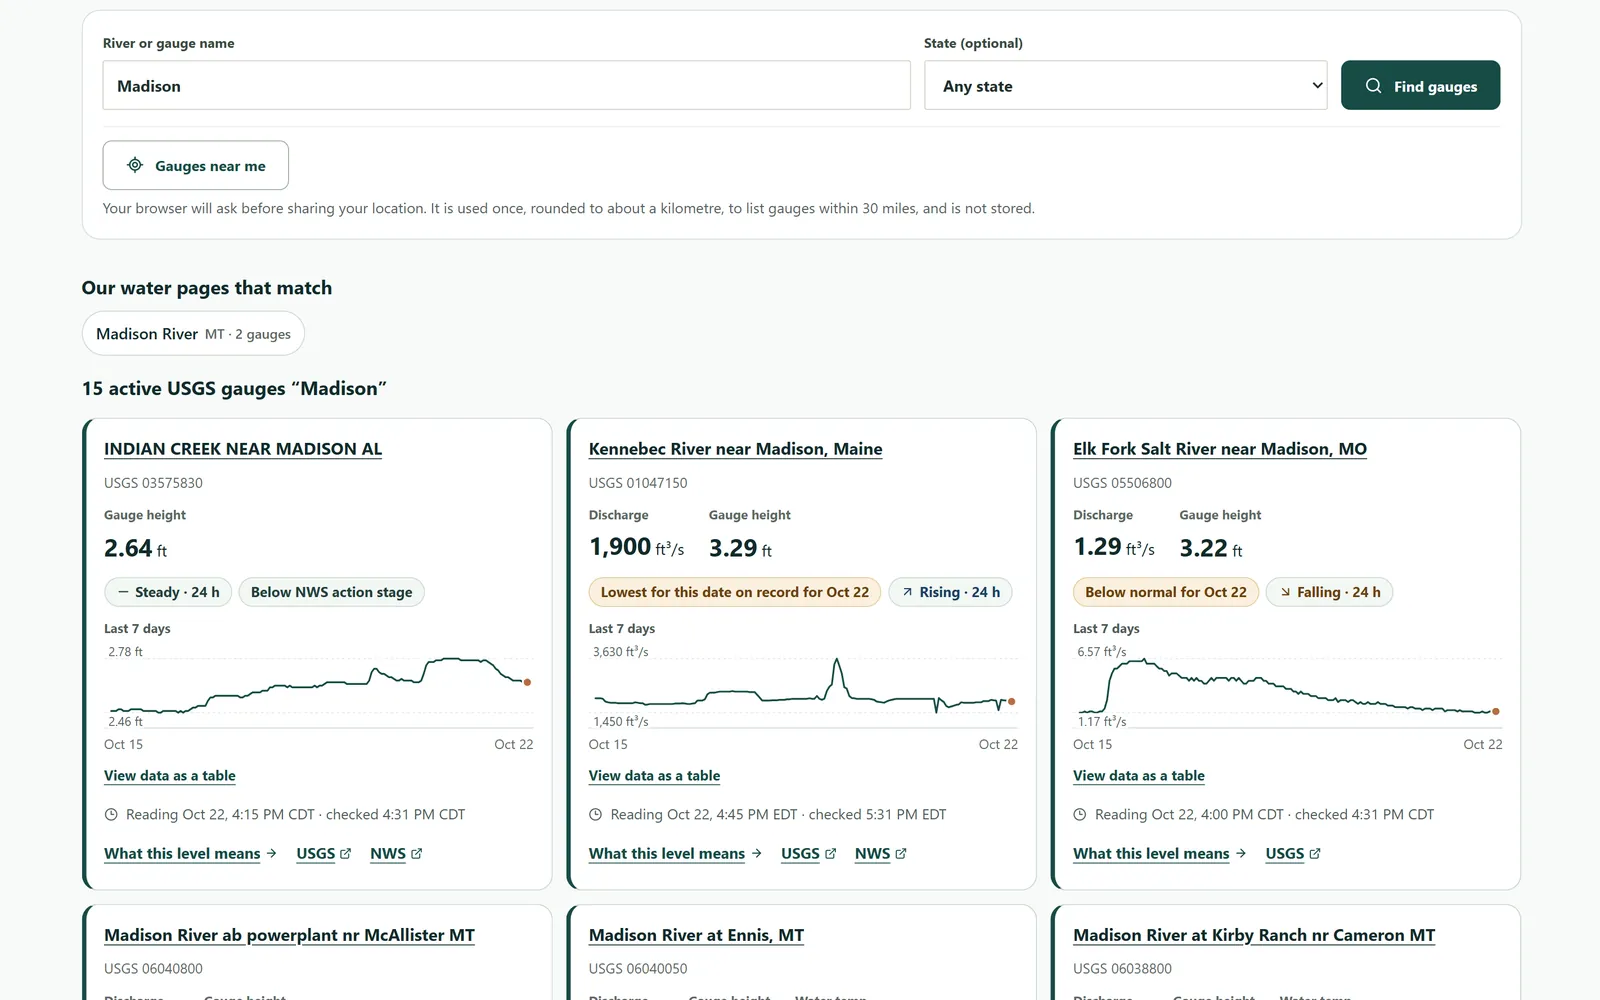
Task: Click the rising arrow icon in Rising badge
Action: pos(907,592)
